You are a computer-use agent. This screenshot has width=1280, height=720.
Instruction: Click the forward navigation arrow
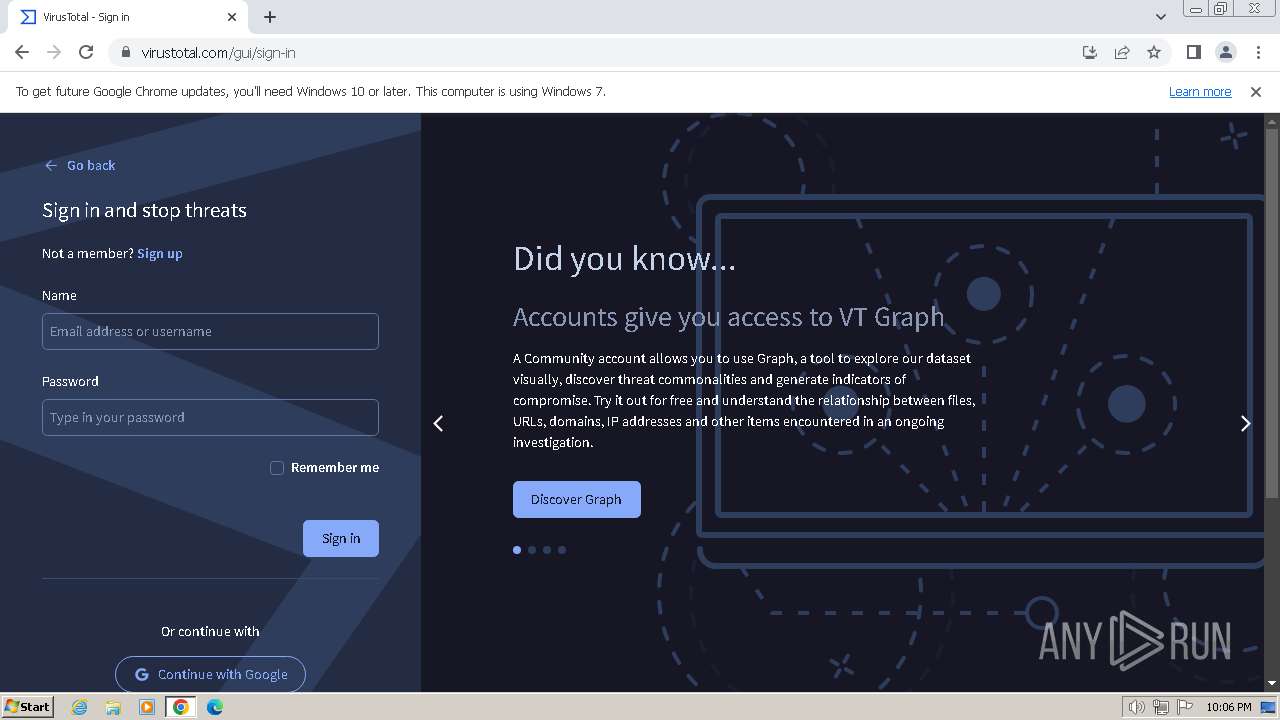click(x=54, y=52)
